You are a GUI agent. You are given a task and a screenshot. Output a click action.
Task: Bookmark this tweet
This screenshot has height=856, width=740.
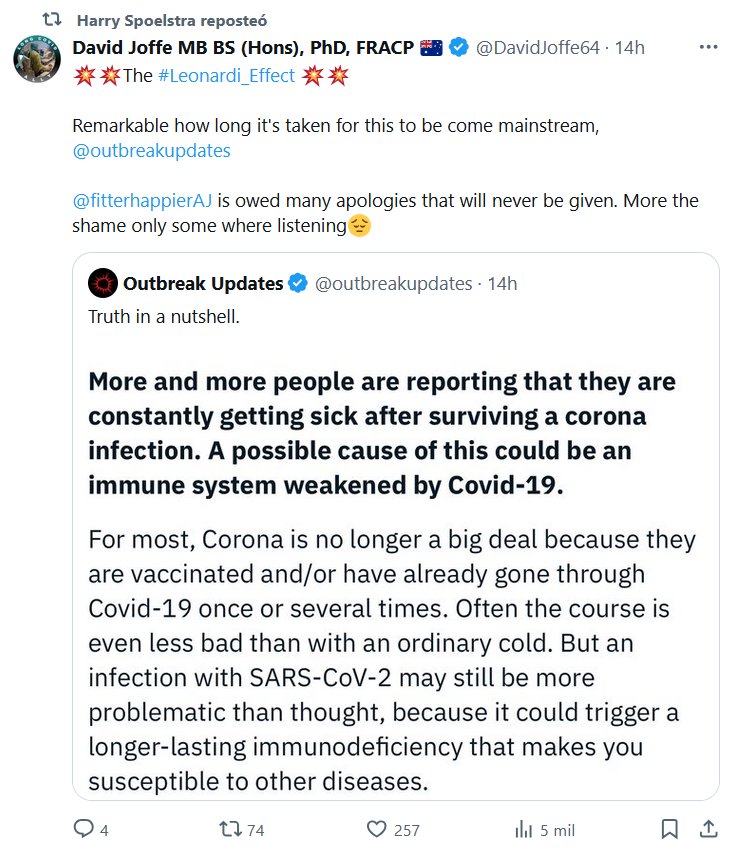[669, 829]
